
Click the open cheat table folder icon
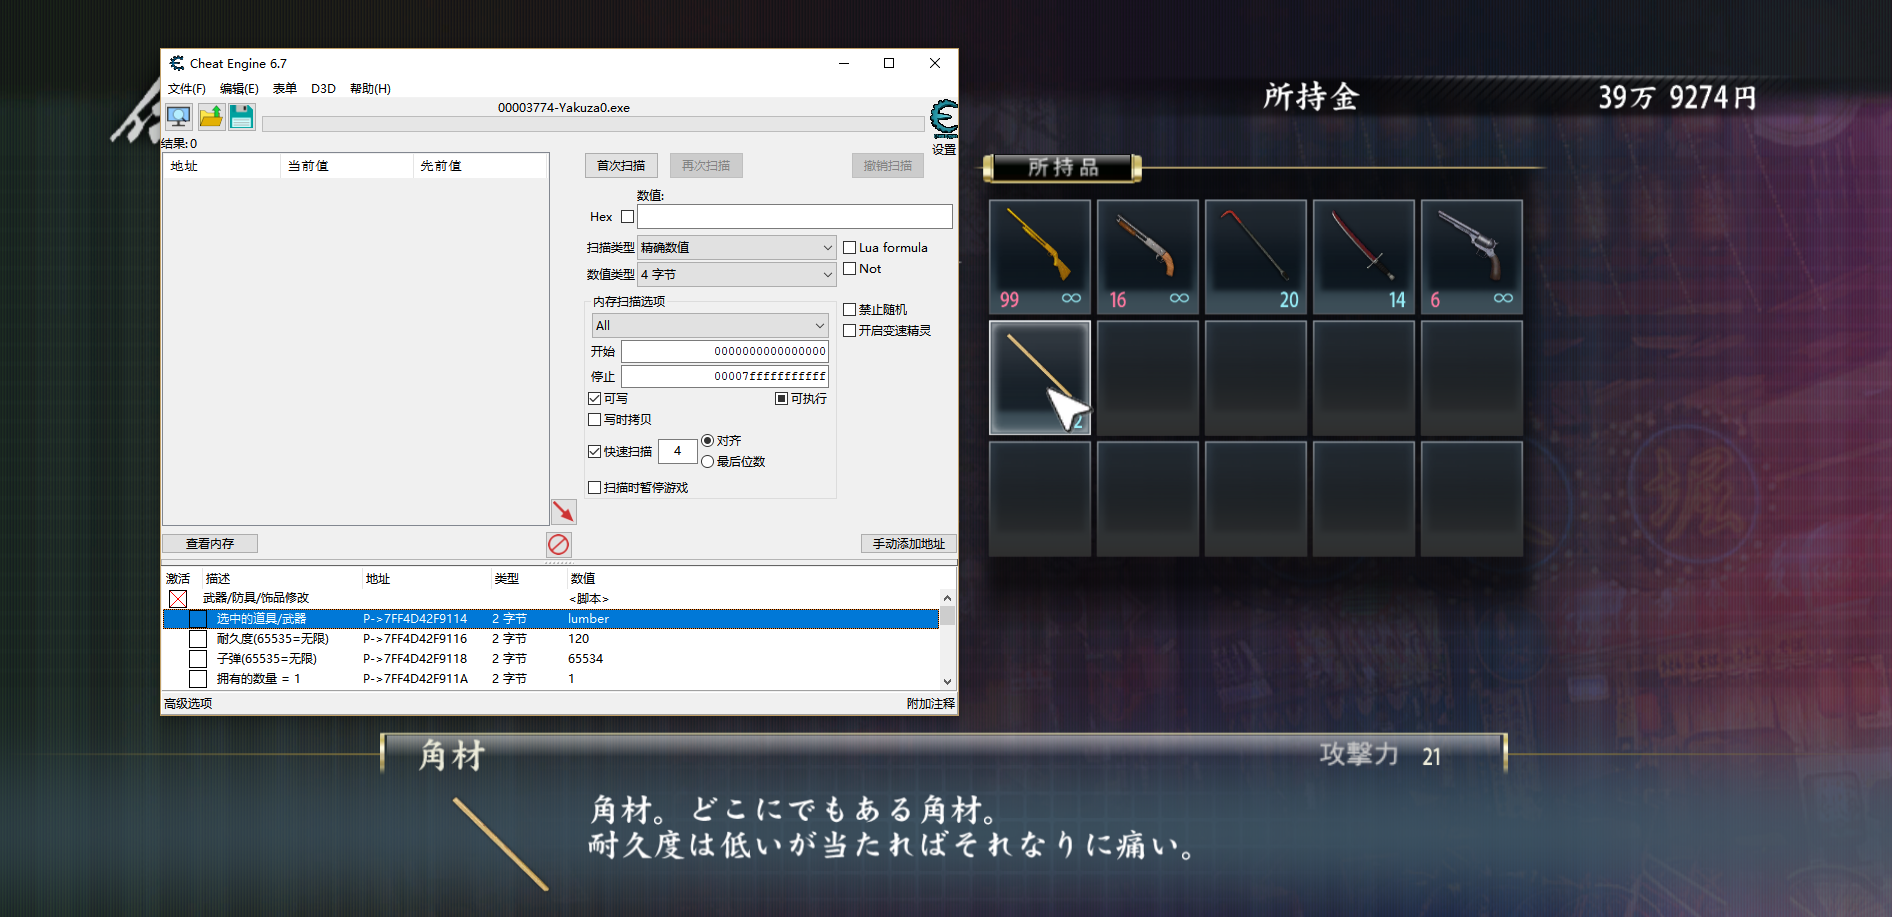tap(210, 117)
